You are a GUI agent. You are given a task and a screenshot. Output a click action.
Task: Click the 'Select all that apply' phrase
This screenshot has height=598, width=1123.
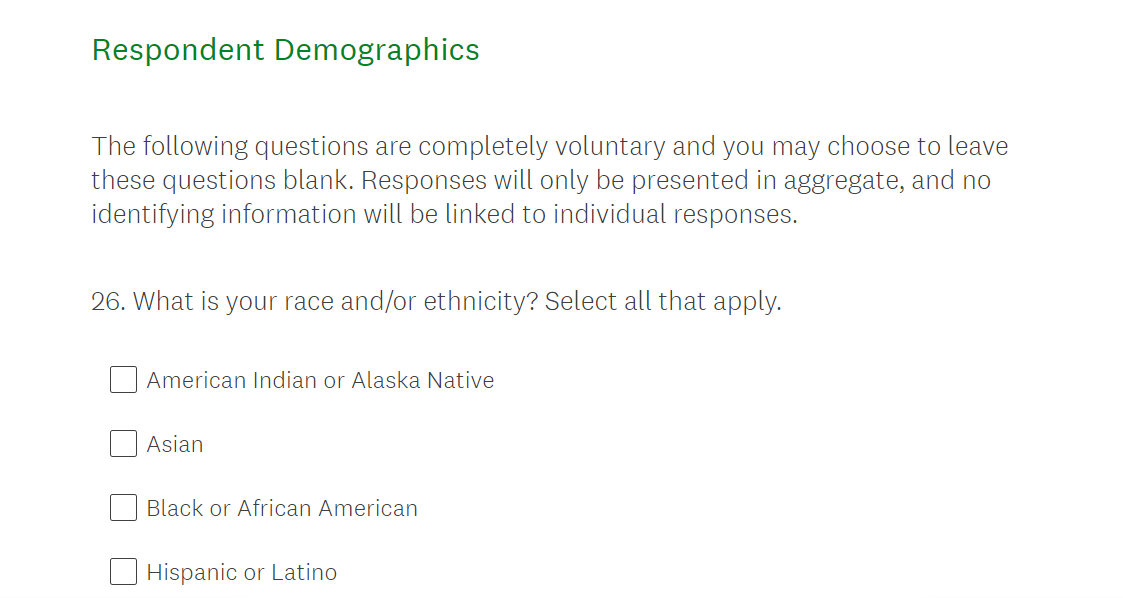662,301
